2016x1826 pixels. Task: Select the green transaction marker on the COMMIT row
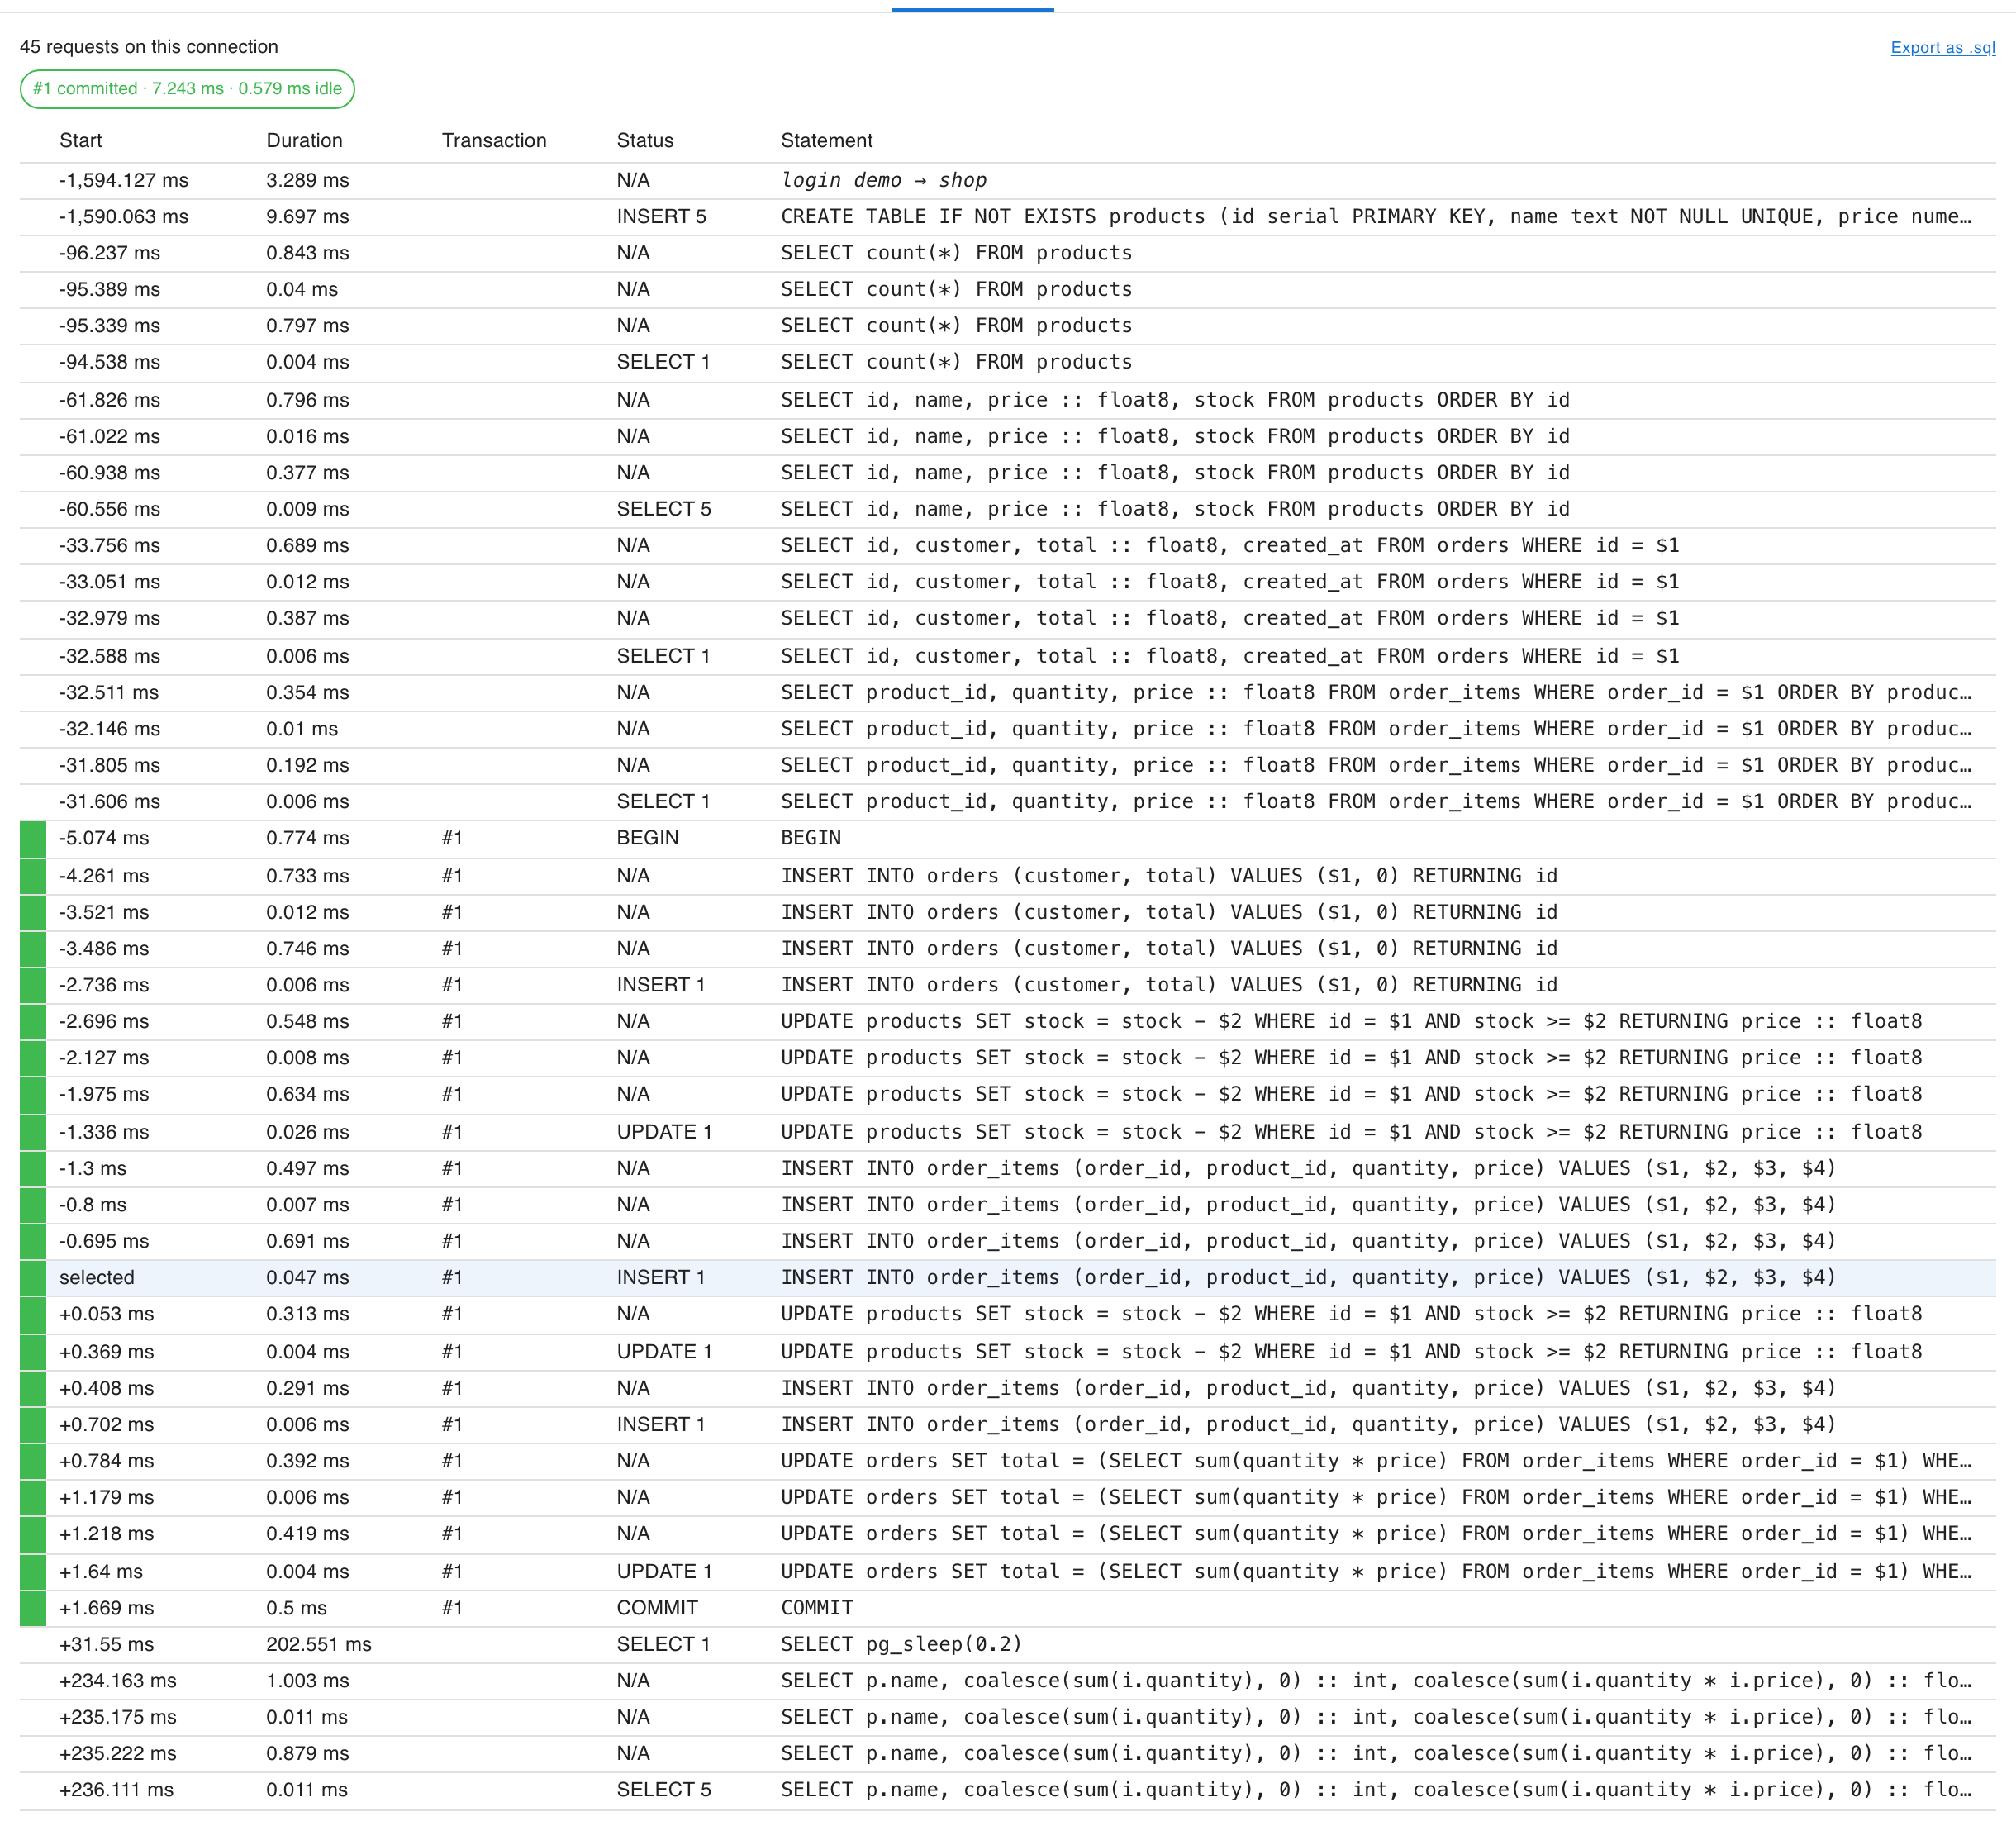pyautogui.click(x=33, y=1608)
